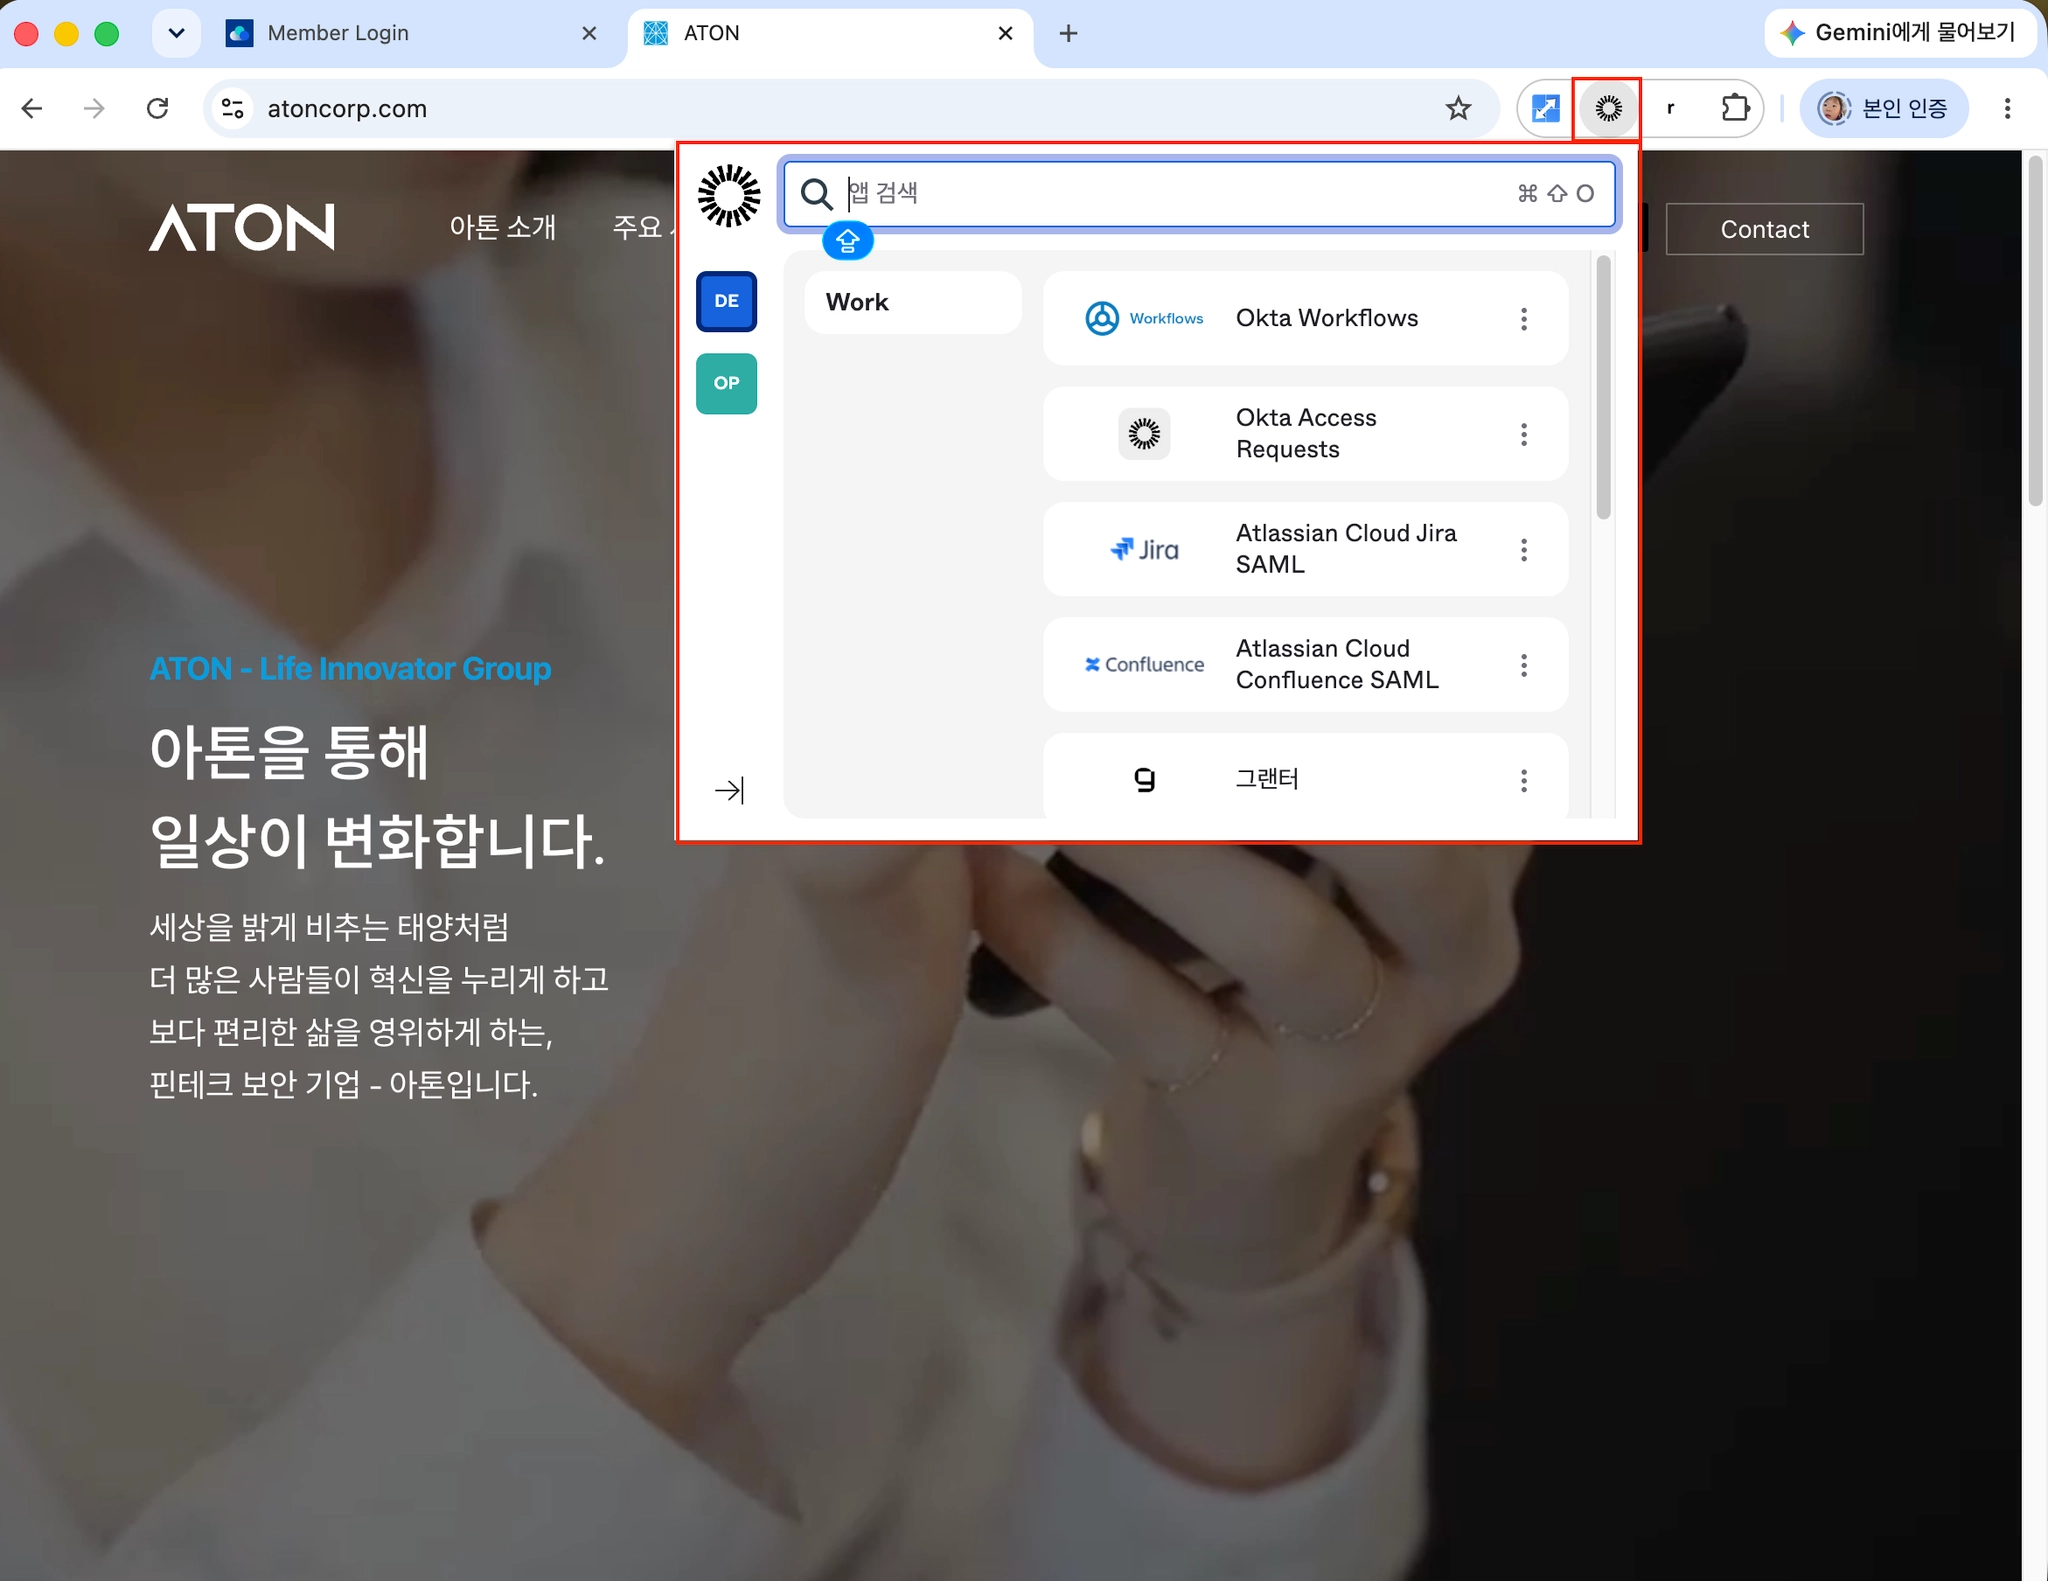Viewport: 2048px width, 1581px height.
Task: Click the Atlassian Cloud Confluence SAML name
Action: (x=1337, y=665)
